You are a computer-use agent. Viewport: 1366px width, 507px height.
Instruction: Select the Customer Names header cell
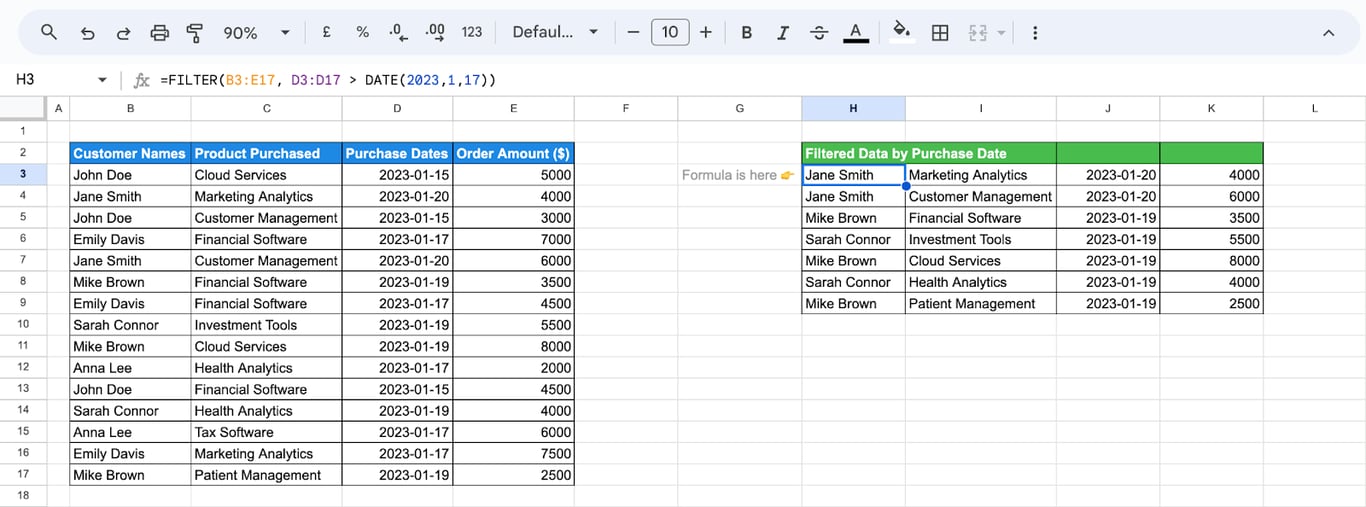click(x=130, y=153)
